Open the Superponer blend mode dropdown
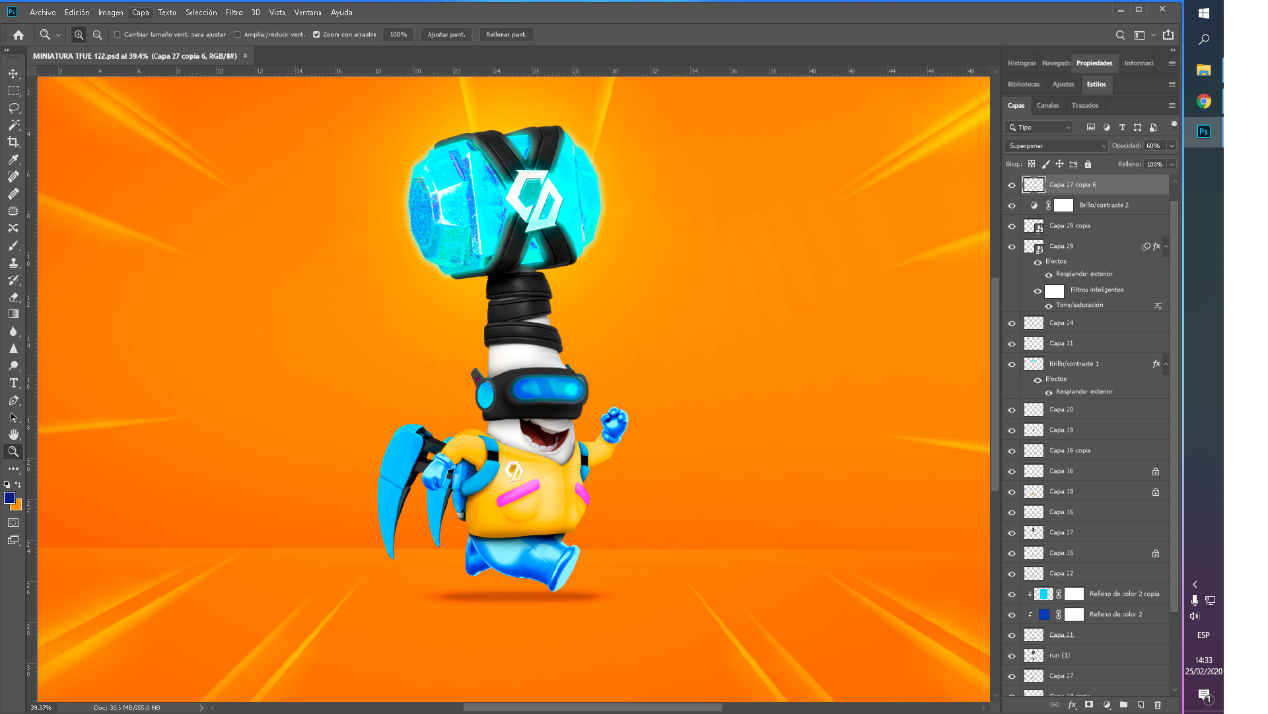1268x714 pixels. [x=1056, y=146]
